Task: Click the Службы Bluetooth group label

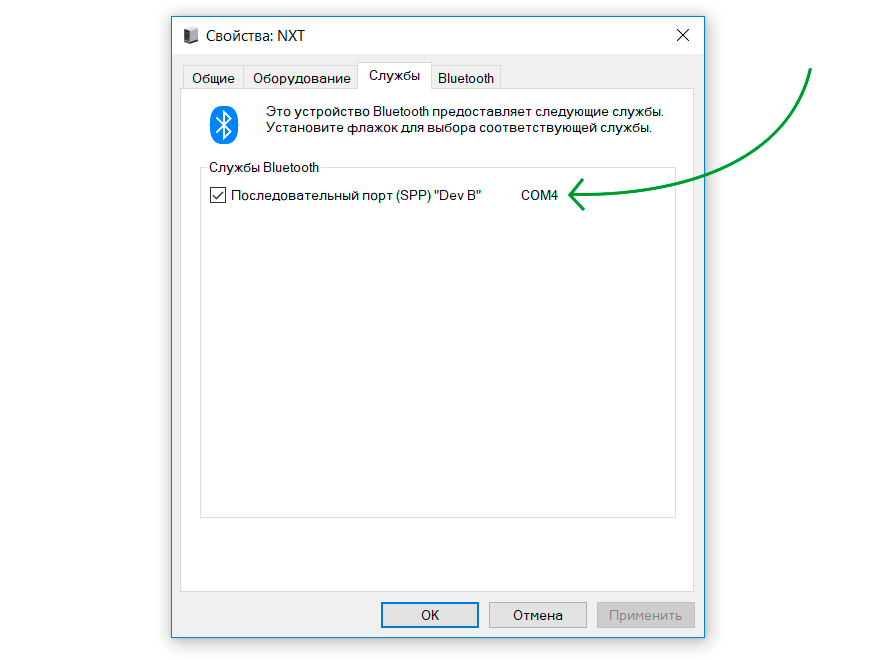Action: (264, 167)
